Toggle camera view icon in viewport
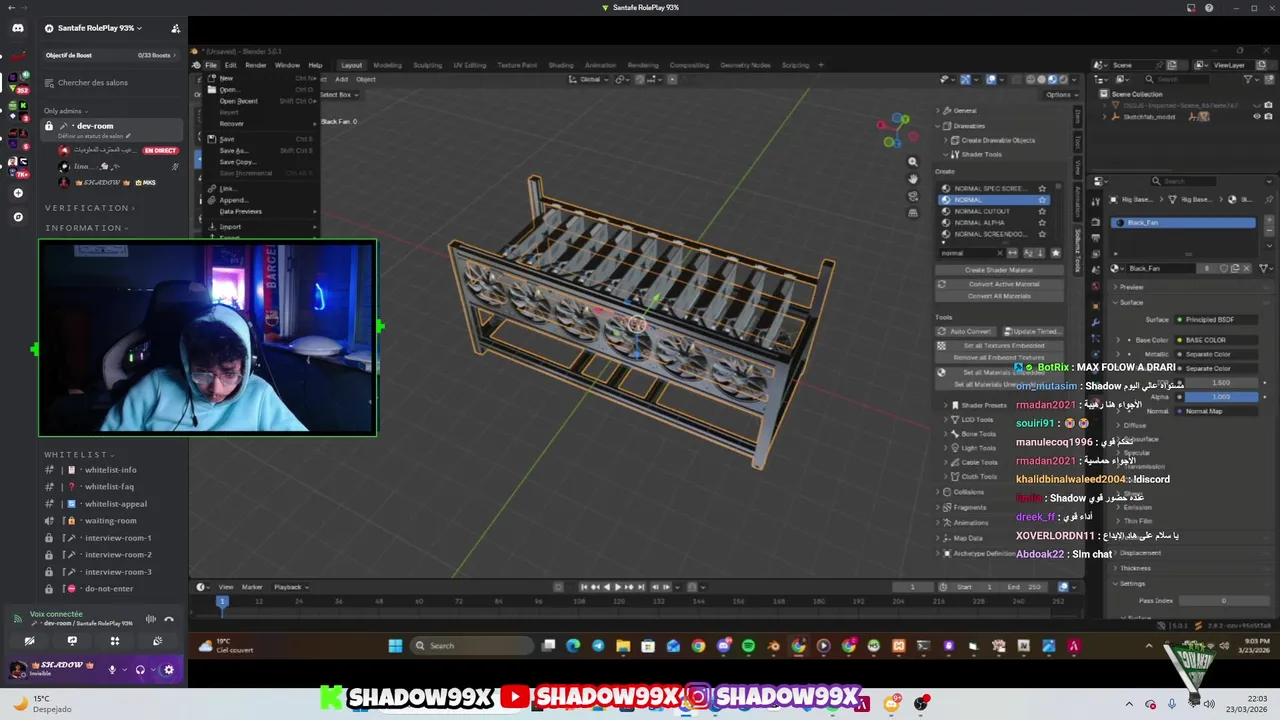Image resolution: width=1280 pixels, height=720 pixels. 912,196
